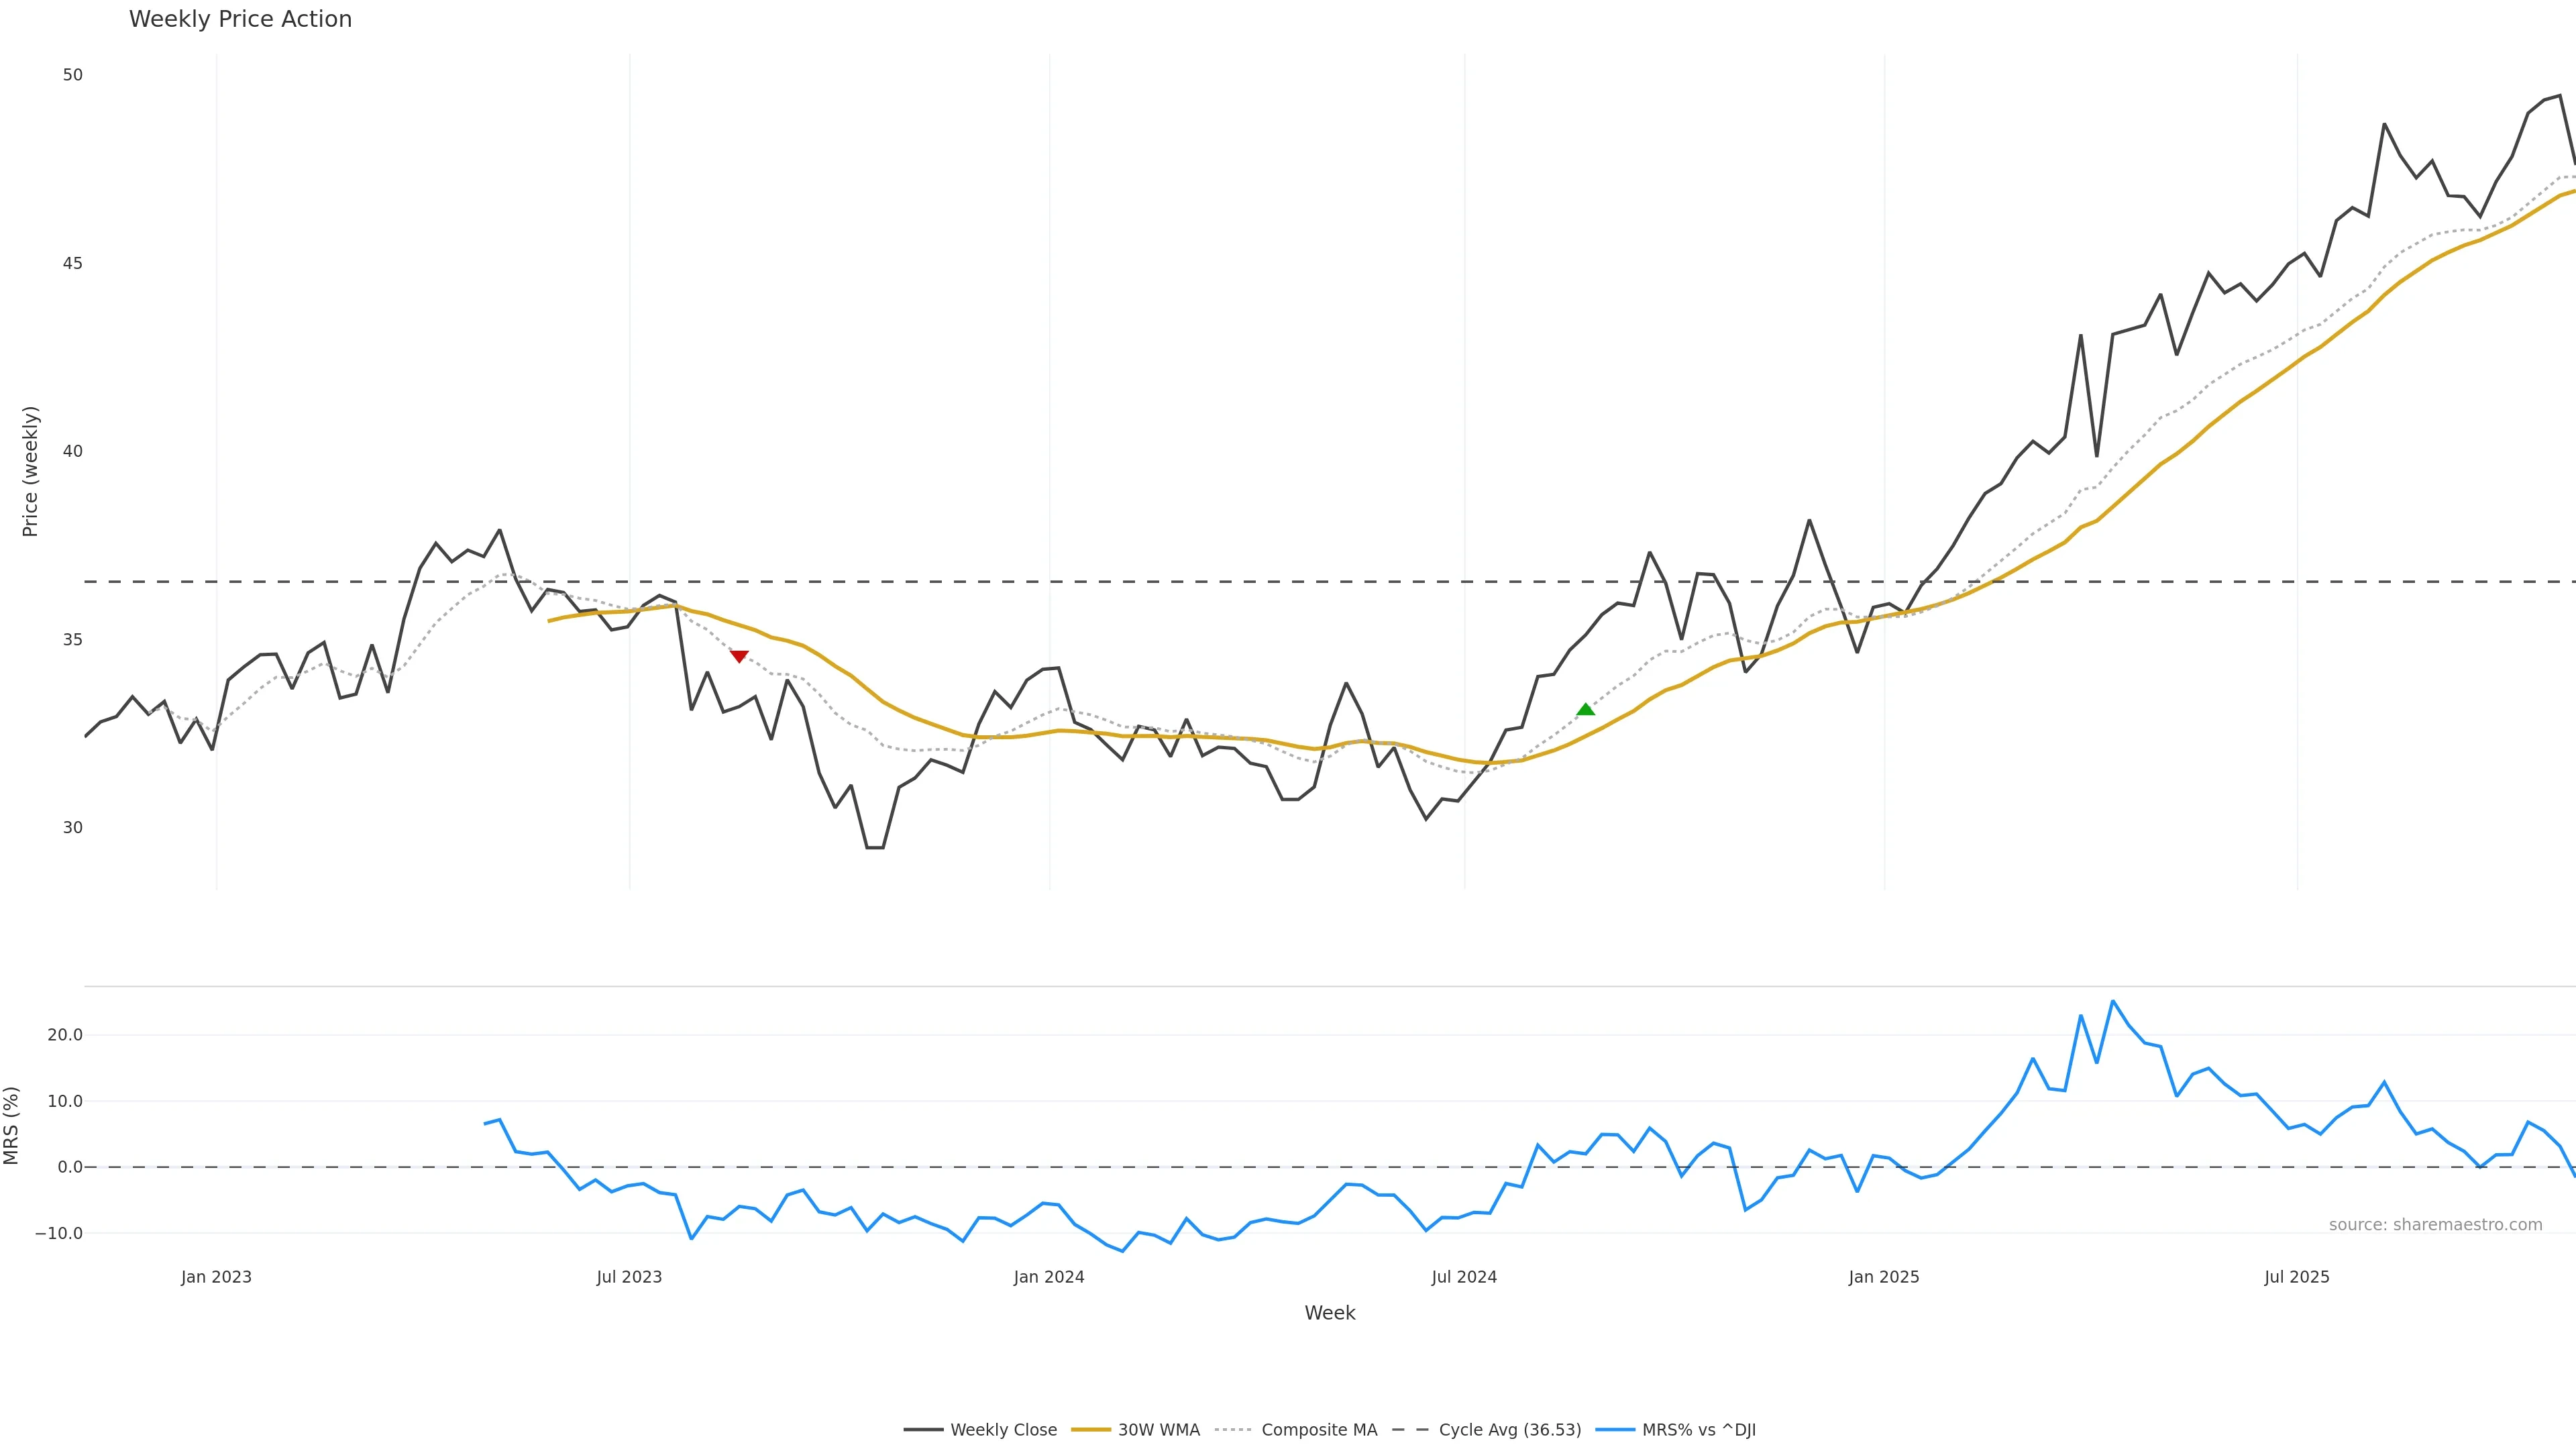Viewport: 2576px width, 1449px height.
Task: Click the MRS (%) y-axis title
Action: (12, 1125)
